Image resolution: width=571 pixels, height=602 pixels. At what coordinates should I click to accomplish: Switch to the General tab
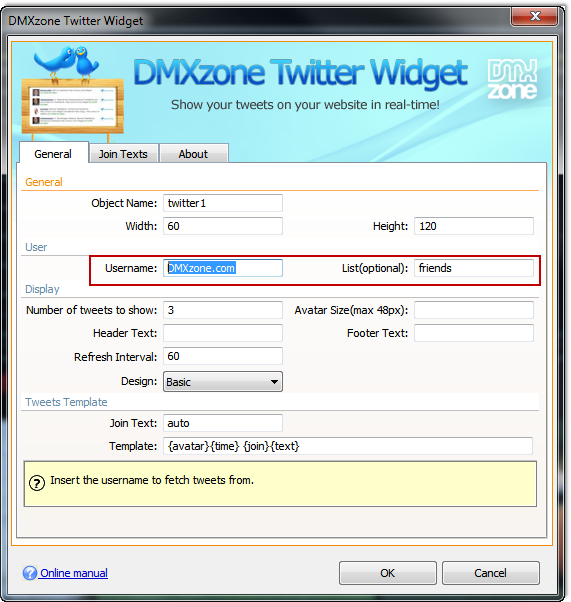(53, 154)
